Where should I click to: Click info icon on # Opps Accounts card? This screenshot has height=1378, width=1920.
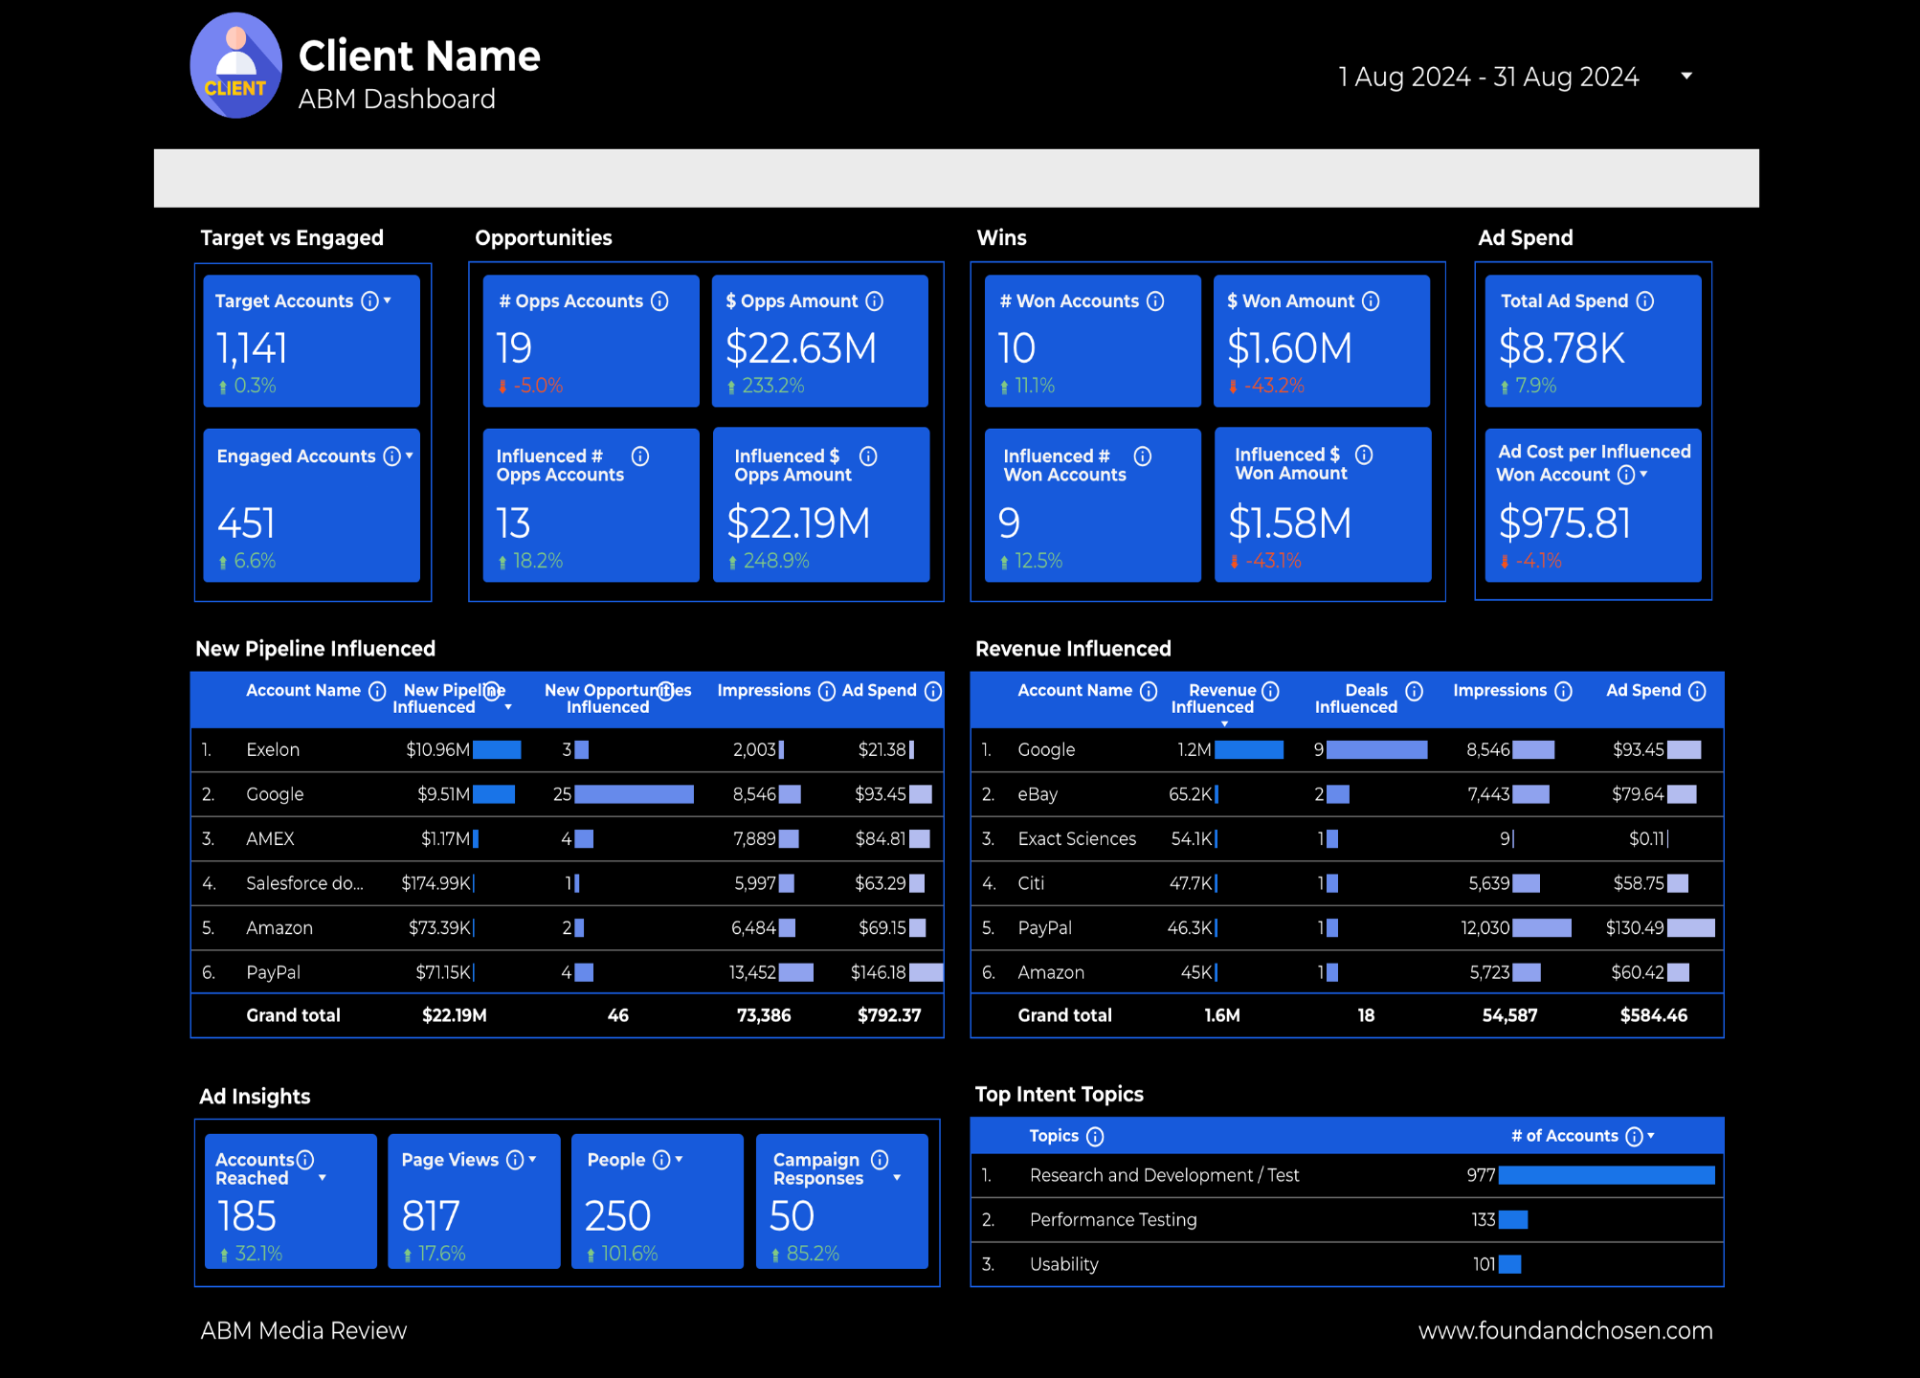[660, 301]
